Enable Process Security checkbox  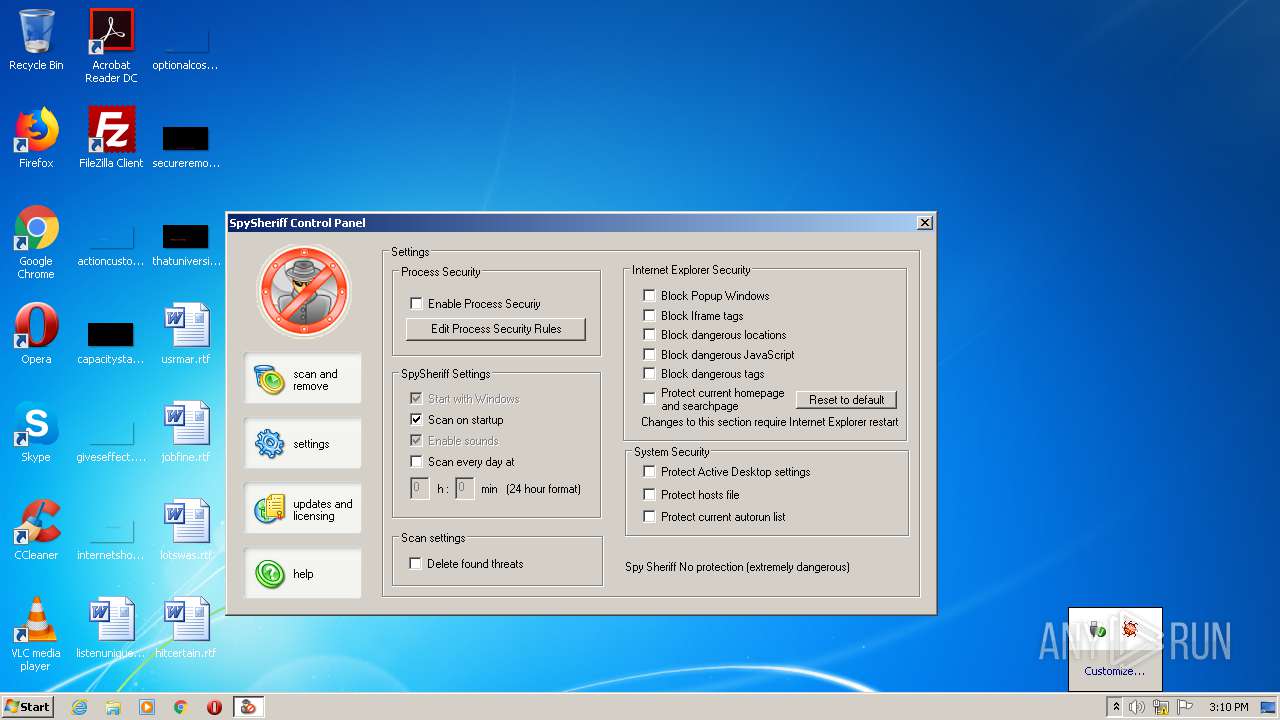tap(416, 304)
